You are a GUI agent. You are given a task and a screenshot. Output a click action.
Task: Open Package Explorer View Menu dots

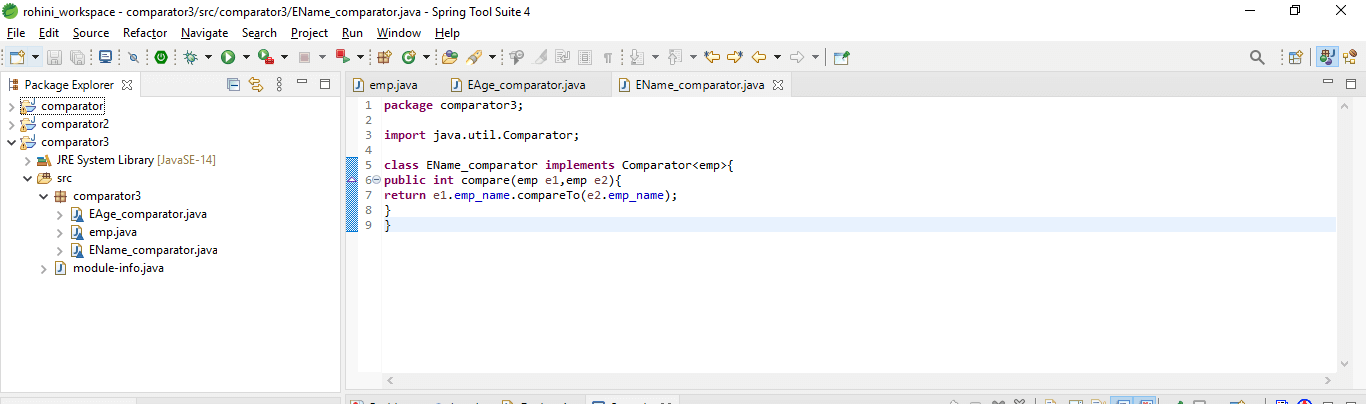coord(279,85)
